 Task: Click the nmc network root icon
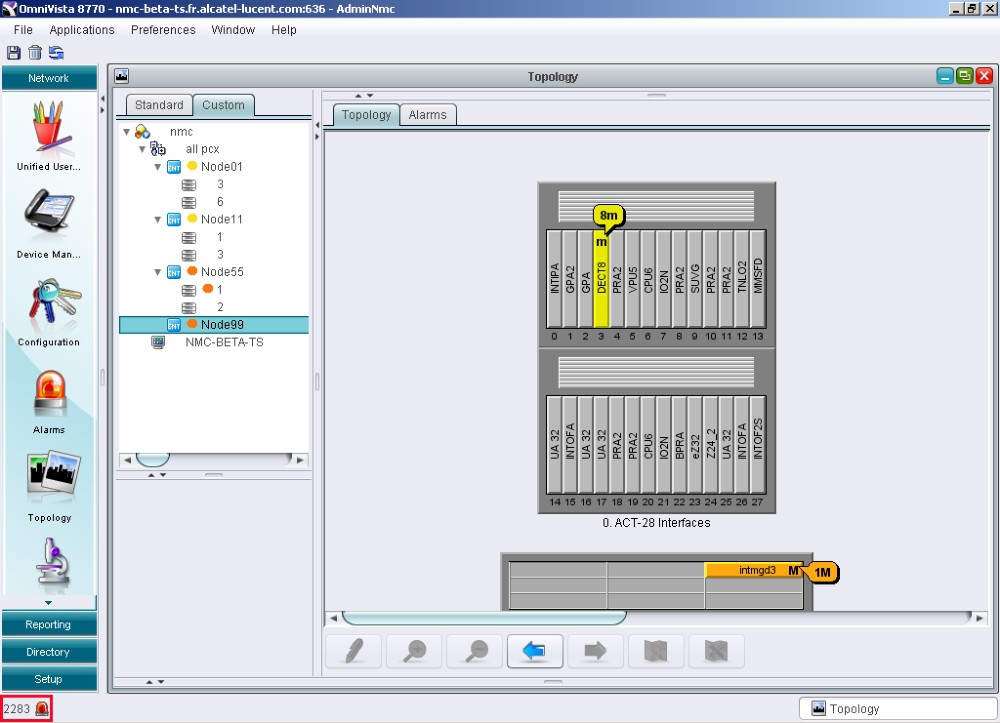[x=142, y=132]
